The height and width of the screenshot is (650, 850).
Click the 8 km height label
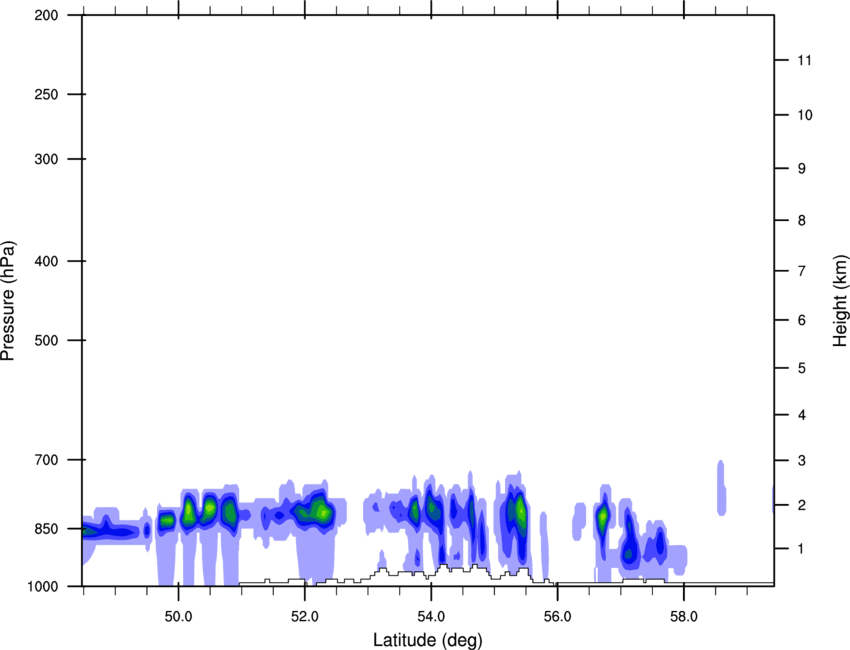click(x=802, y=221)
